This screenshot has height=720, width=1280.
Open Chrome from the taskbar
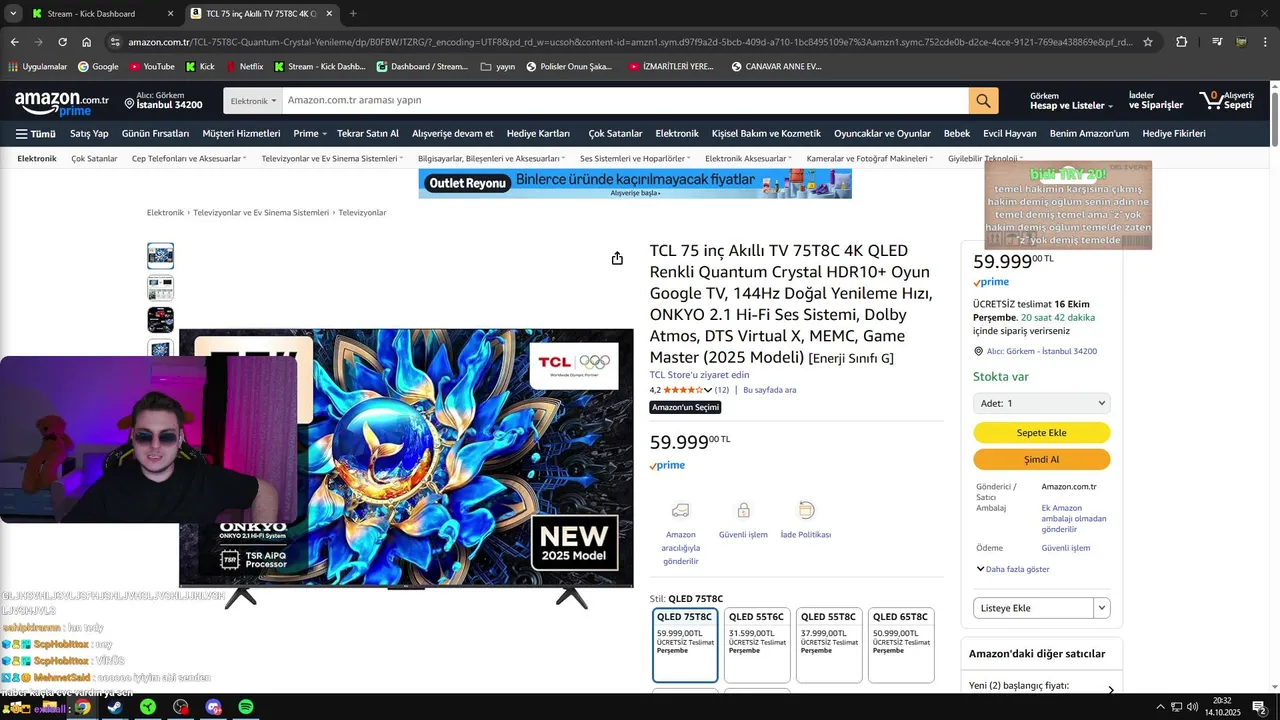(82, 707)
